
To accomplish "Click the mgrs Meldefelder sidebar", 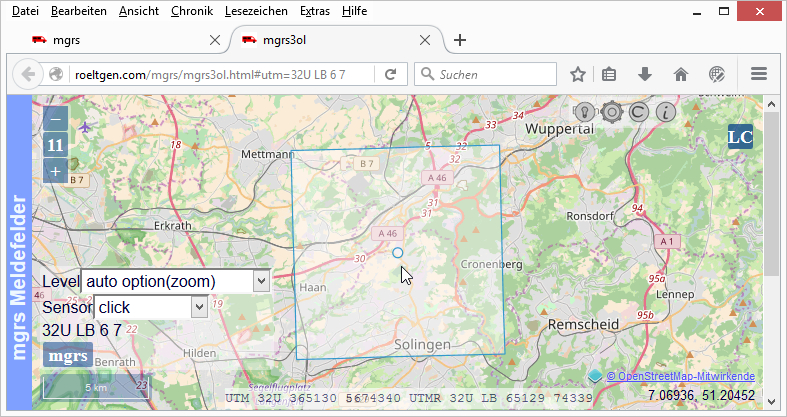I will coord(19,278).
